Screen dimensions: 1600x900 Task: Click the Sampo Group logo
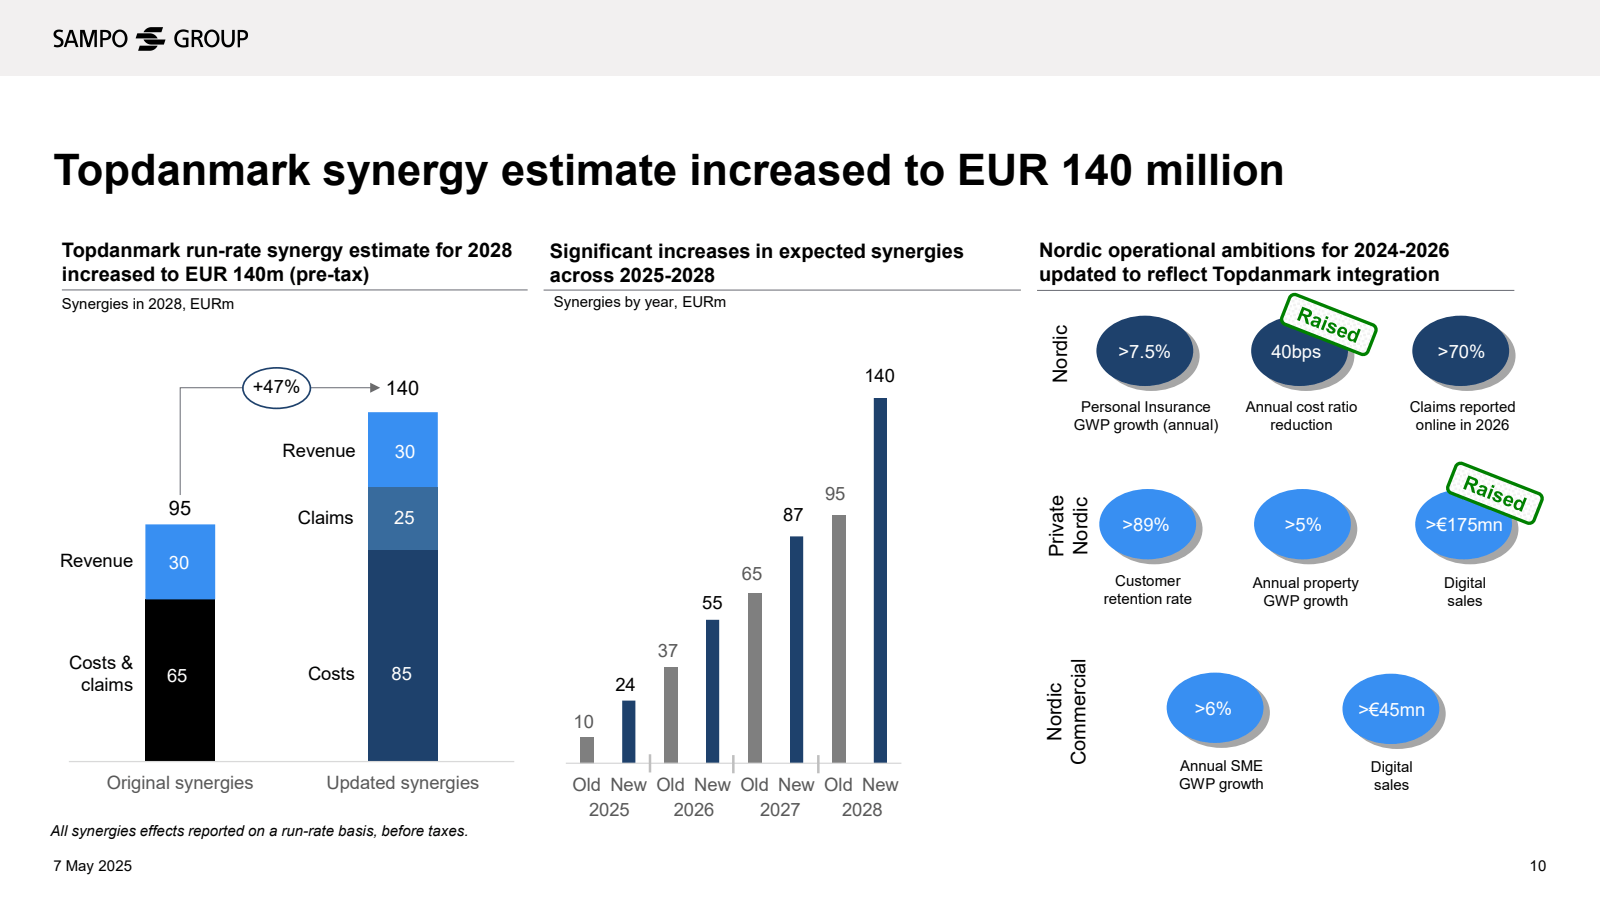pyautogui.click(x=150, y=39)
